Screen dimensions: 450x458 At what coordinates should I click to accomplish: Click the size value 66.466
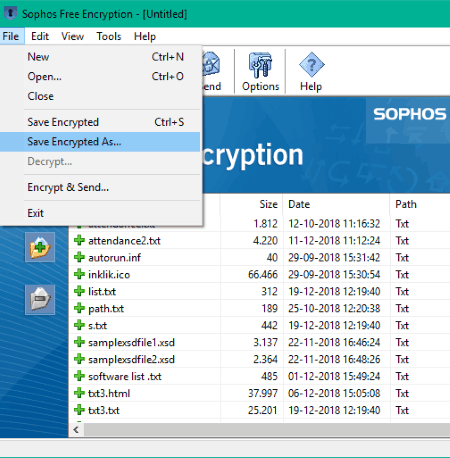[263, 275]
